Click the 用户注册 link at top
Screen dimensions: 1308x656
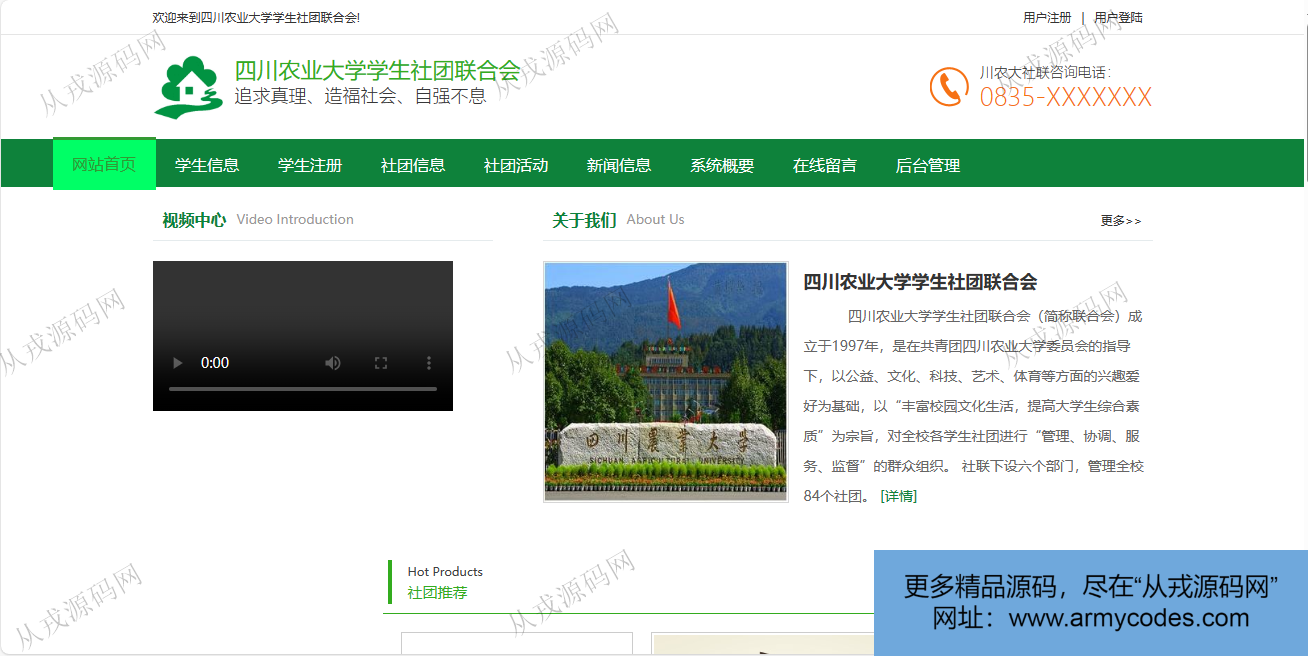click(x=1047, y=17)
